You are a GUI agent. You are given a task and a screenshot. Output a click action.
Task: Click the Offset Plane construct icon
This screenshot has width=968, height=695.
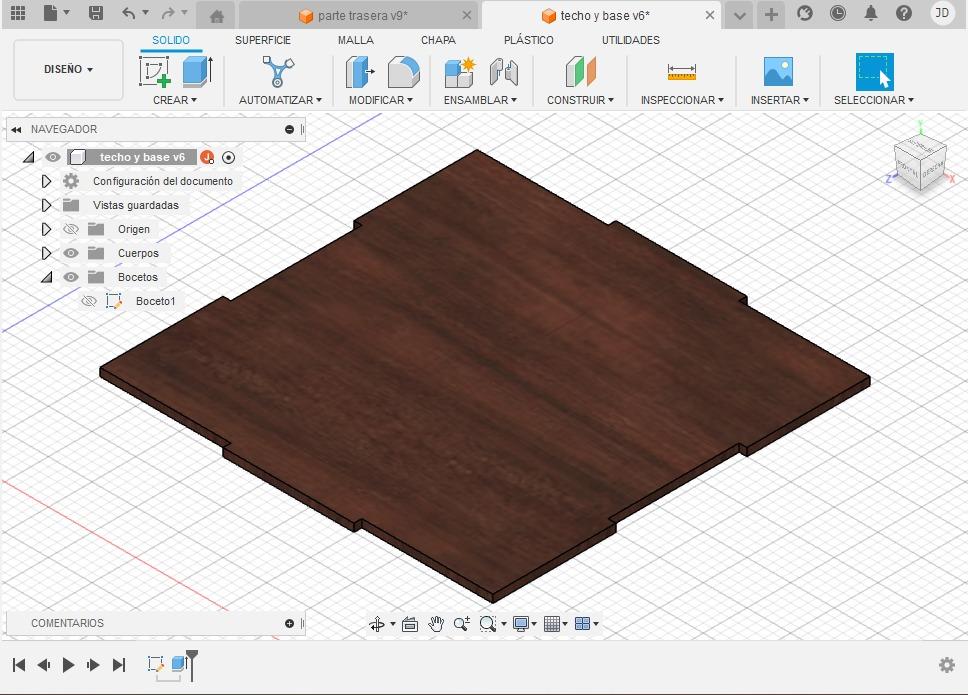point(581,71)
